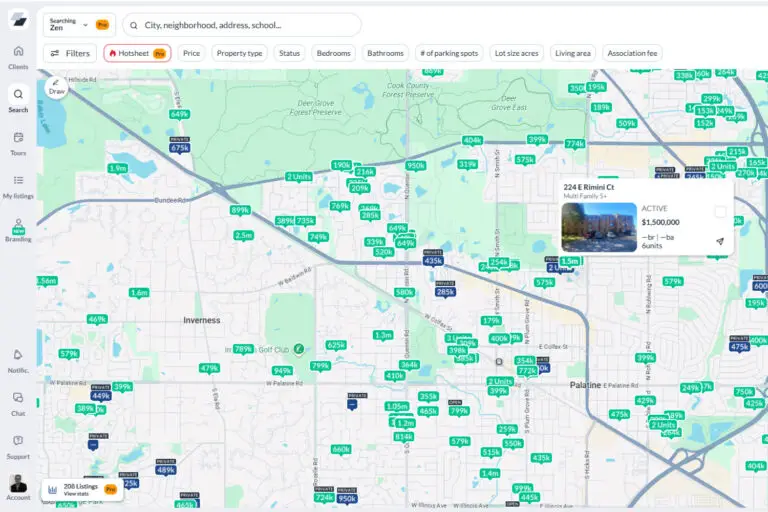Open the Price filter dropdown
The width and height of the screenshot is (768, 512).
point(191,53)
